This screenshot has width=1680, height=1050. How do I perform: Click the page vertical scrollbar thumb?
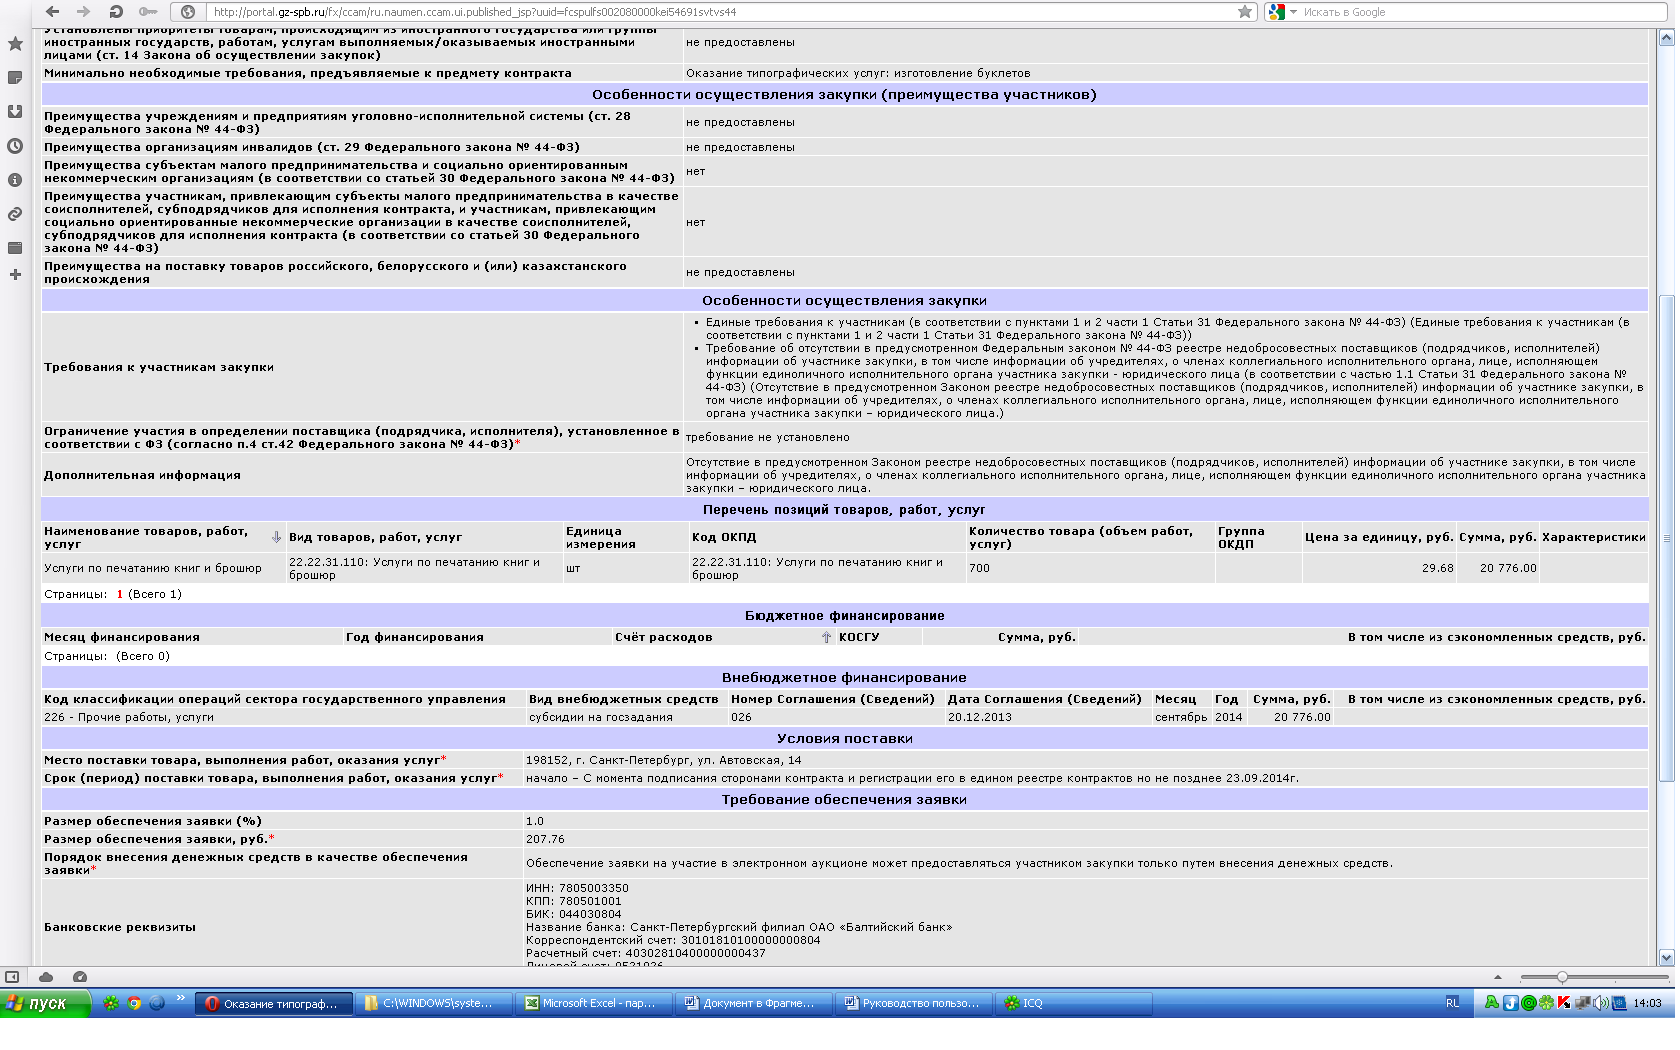(1666, 538)
